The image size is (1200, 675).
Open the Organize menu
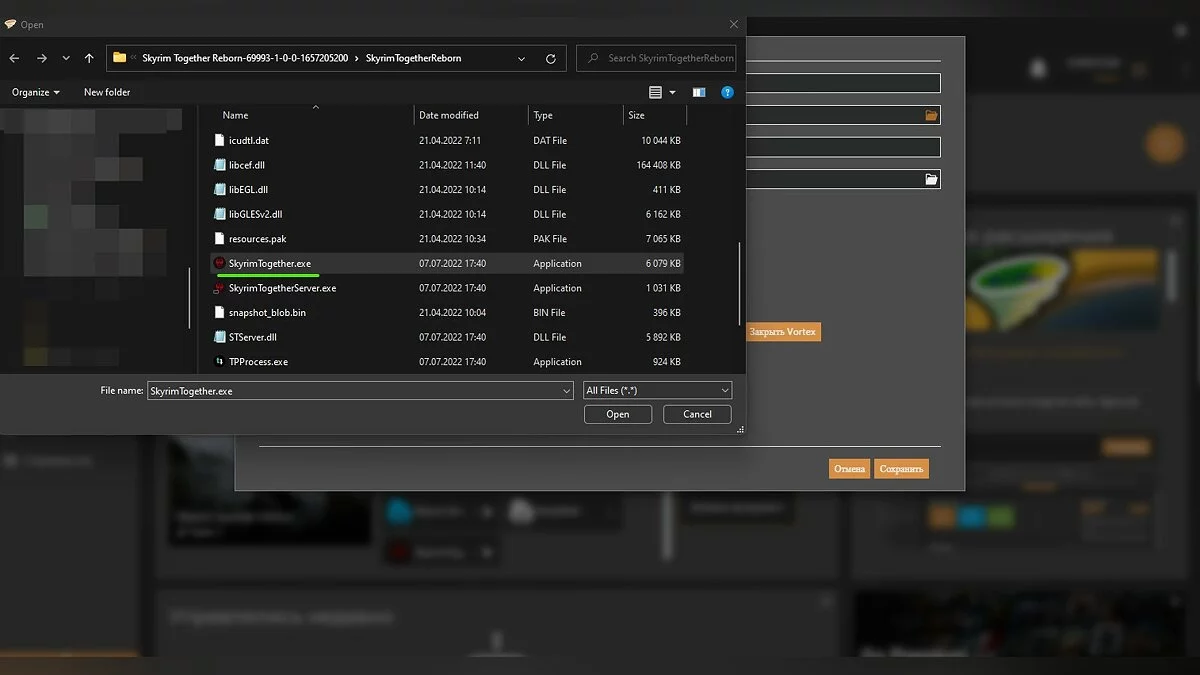tap(35, 92)
